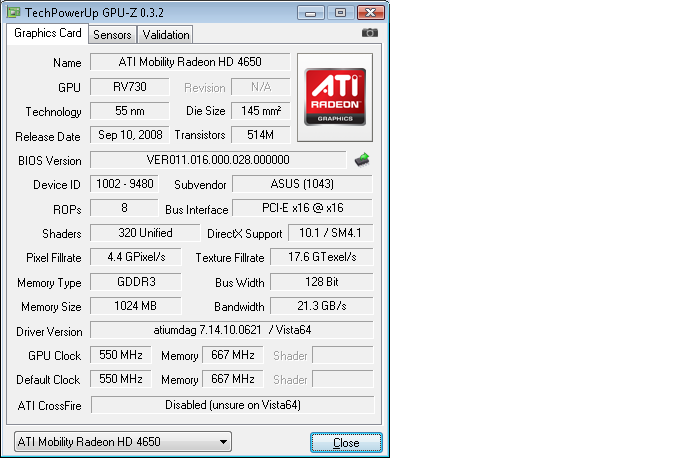Click the "Bus Interface" label
683x458 pixels.
point(196,210)
